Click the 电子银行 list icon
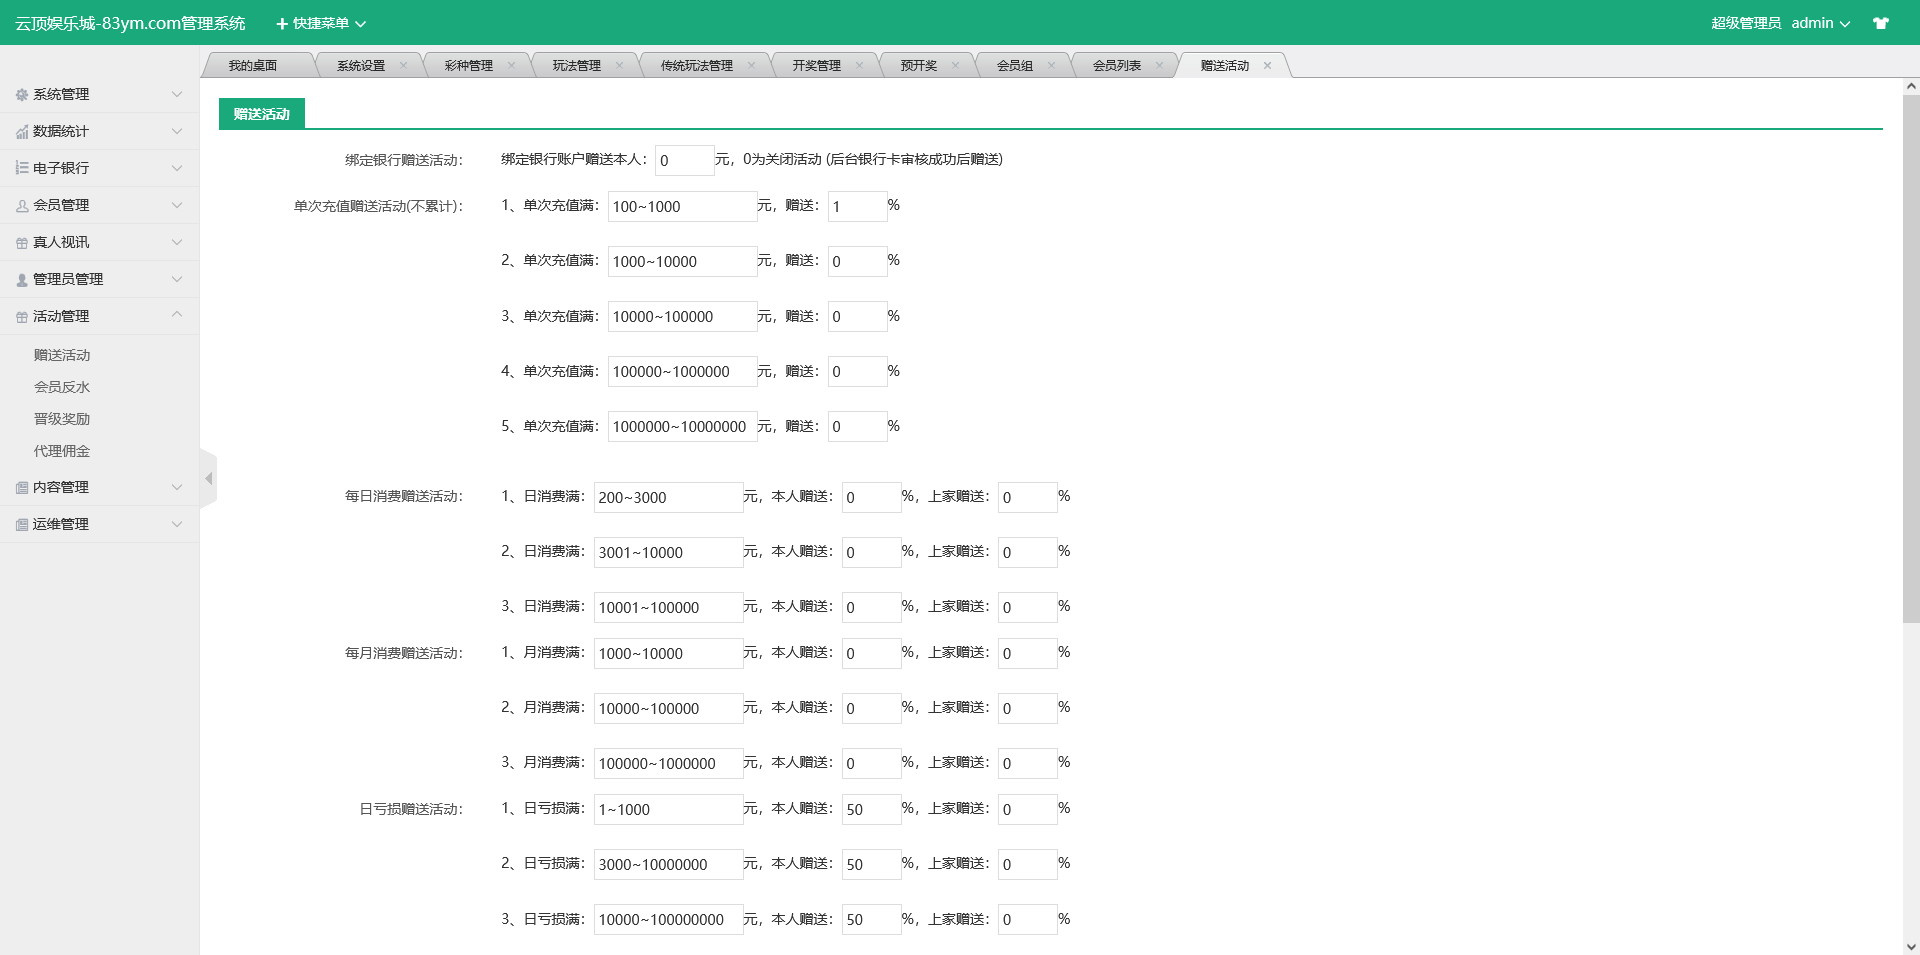Screen dimensions: 1920x955 (x=22, y=168)
